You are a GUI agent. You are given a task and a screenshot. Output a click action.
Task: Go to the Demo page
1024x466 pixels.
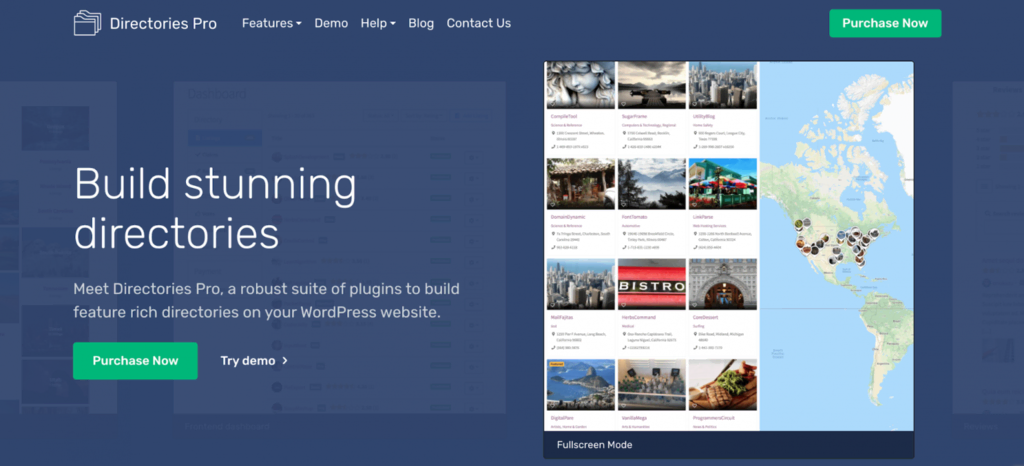(x=331, y=23)
